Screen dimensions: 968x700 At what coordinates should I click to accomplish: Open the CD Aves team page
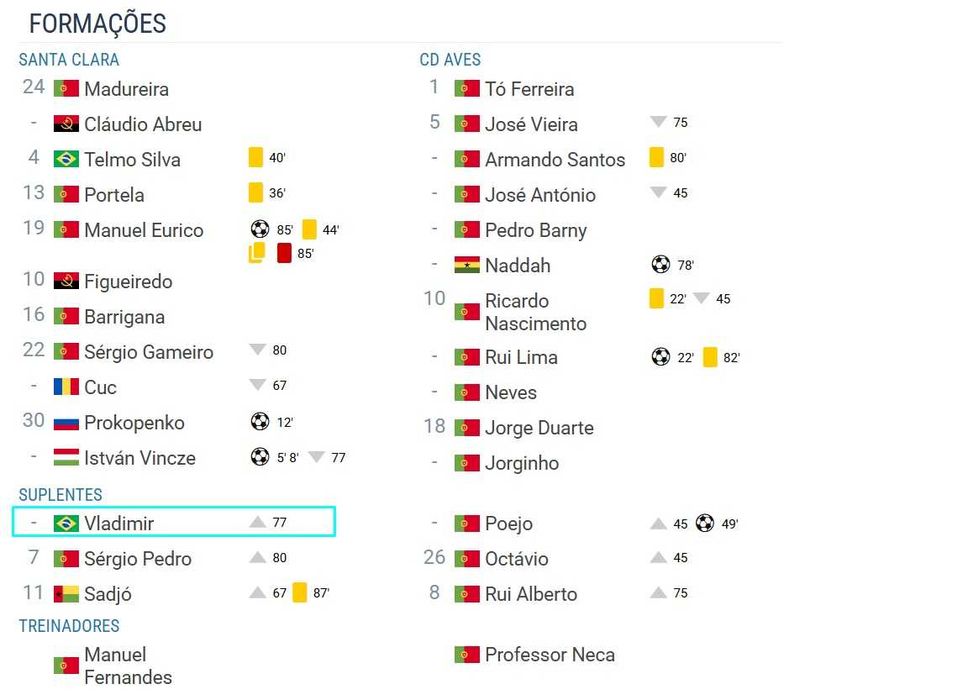click(450, 60)
